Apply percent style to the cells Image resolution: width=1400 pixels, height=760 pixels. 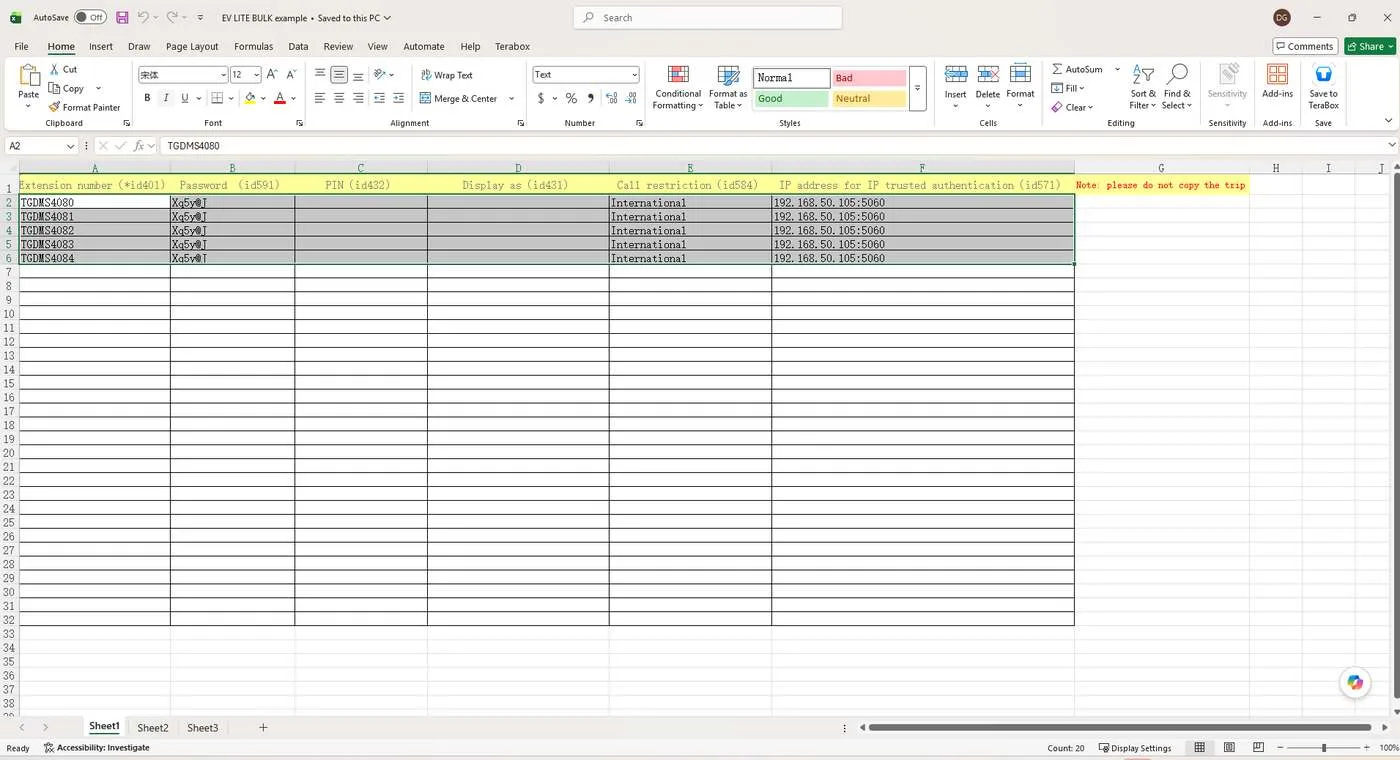[571, 98]
